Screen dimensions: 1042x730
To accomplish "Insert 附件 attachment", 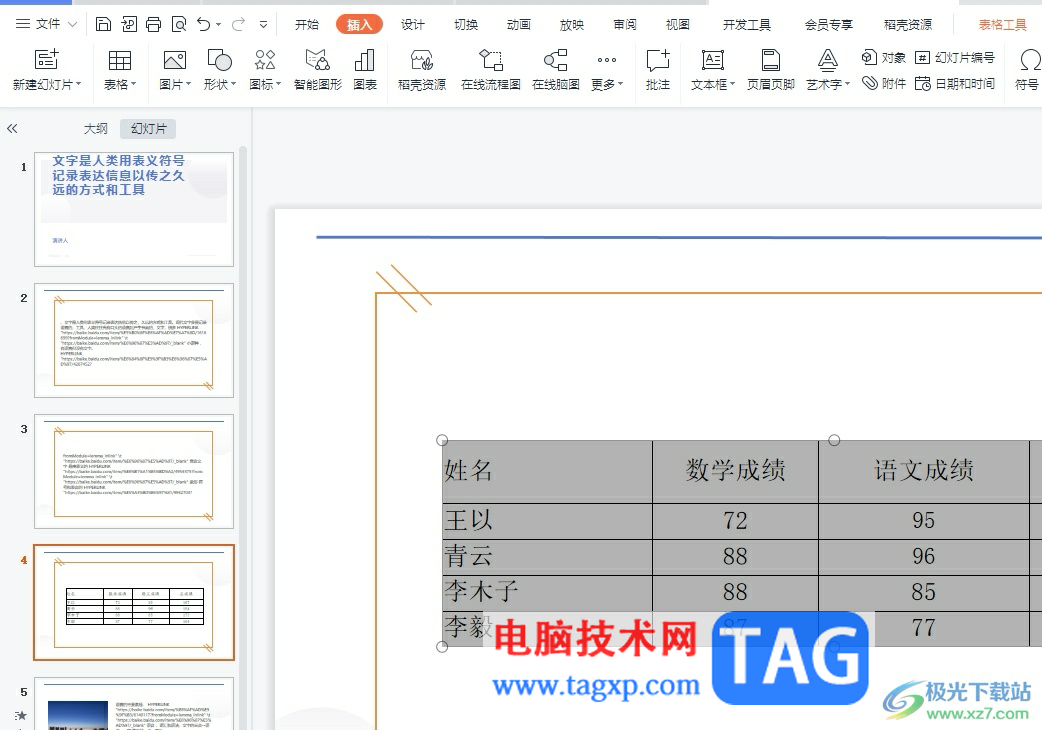I will click(884, 83).
